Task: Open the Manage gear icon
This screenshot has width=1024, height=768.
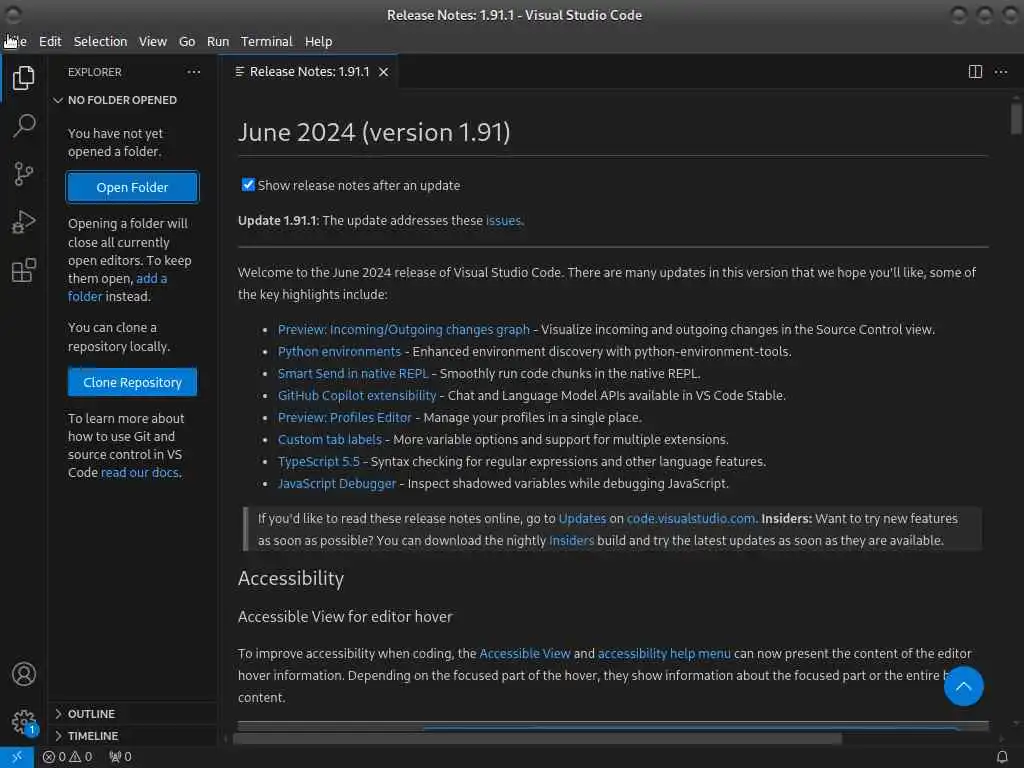Action: (x=24, y=722)
